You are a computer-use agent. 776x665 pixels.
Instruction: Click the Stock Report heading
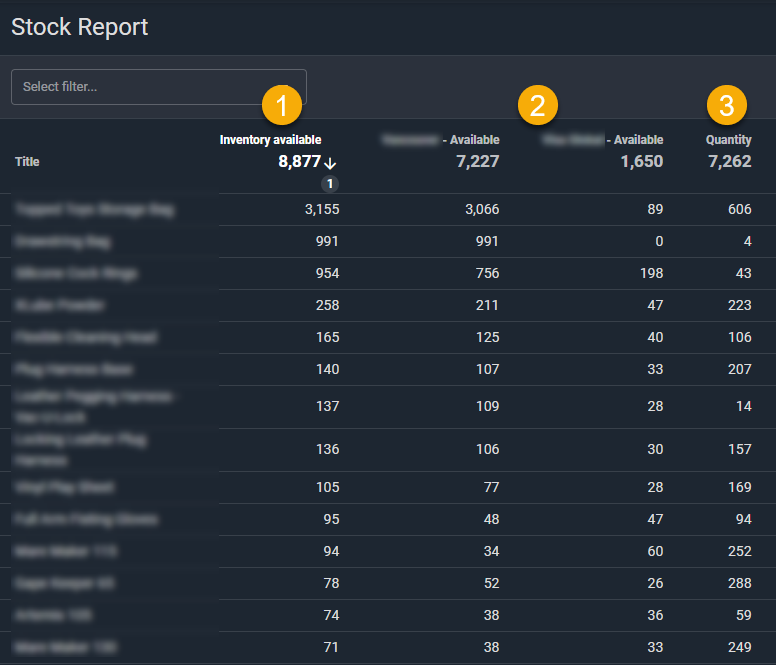click(x=80, y=27)
